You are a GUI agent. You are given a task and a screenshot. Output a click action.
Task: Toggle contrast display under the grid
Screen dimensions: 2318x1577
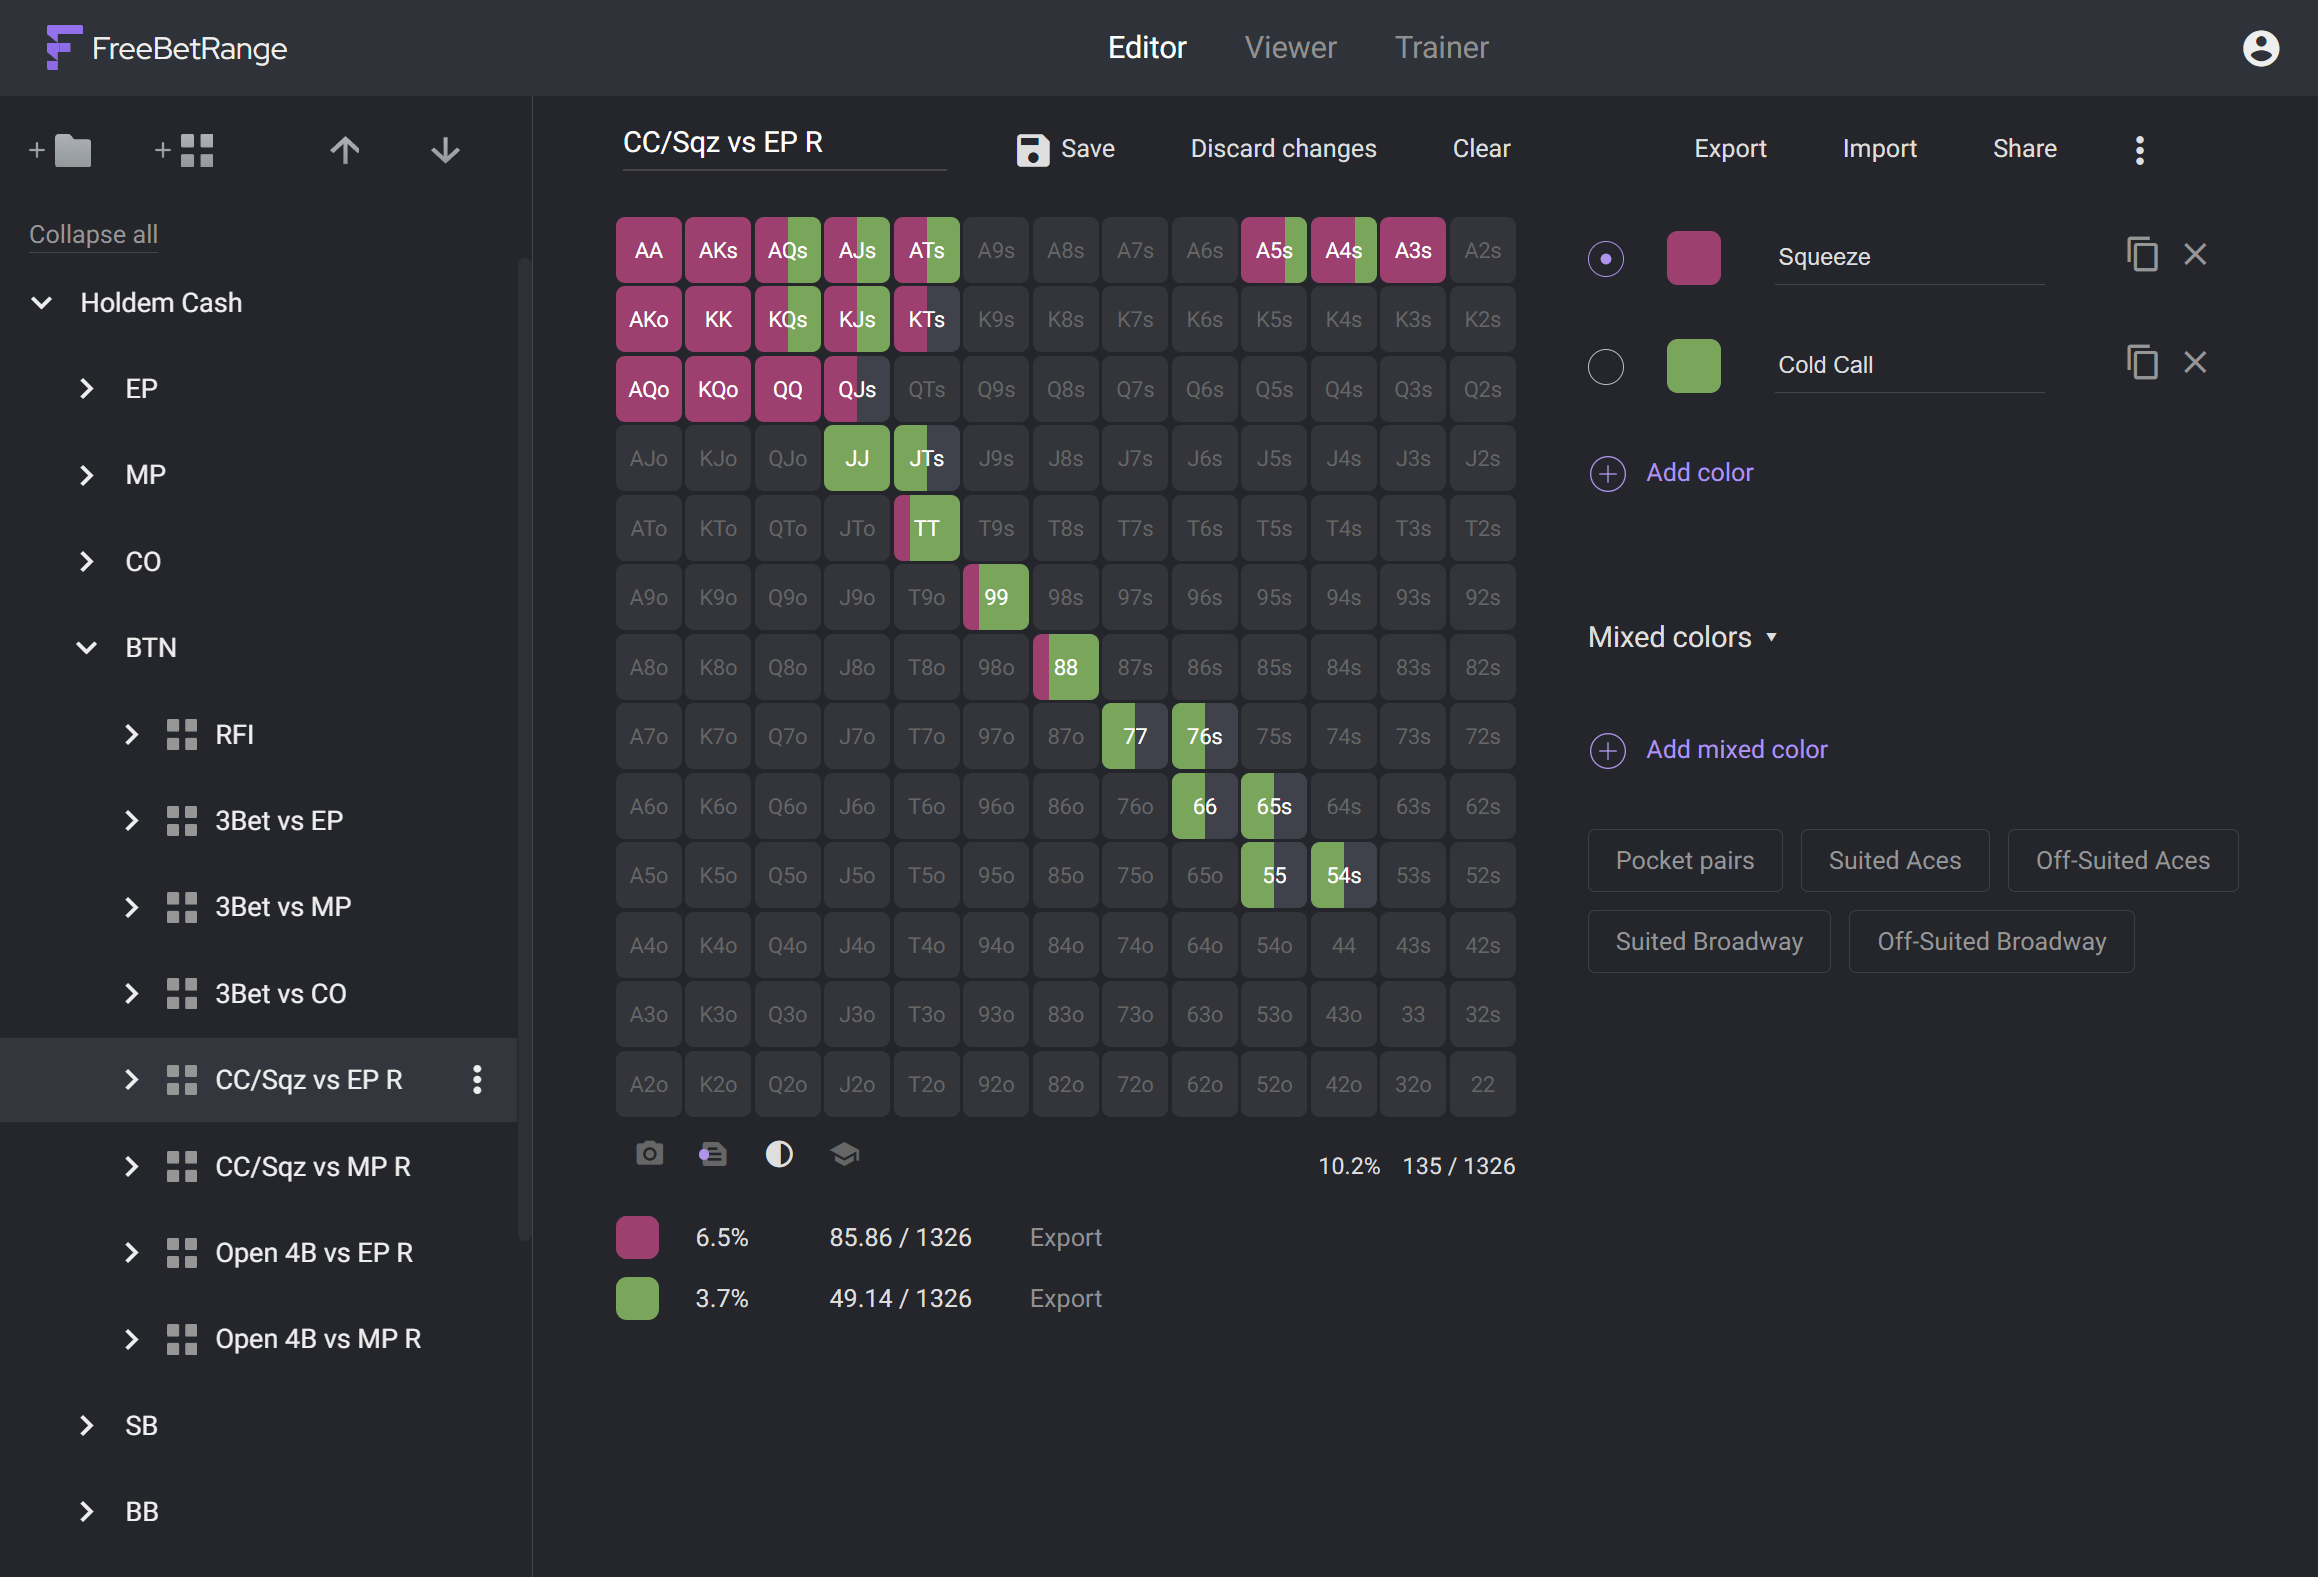point(779,1154)
